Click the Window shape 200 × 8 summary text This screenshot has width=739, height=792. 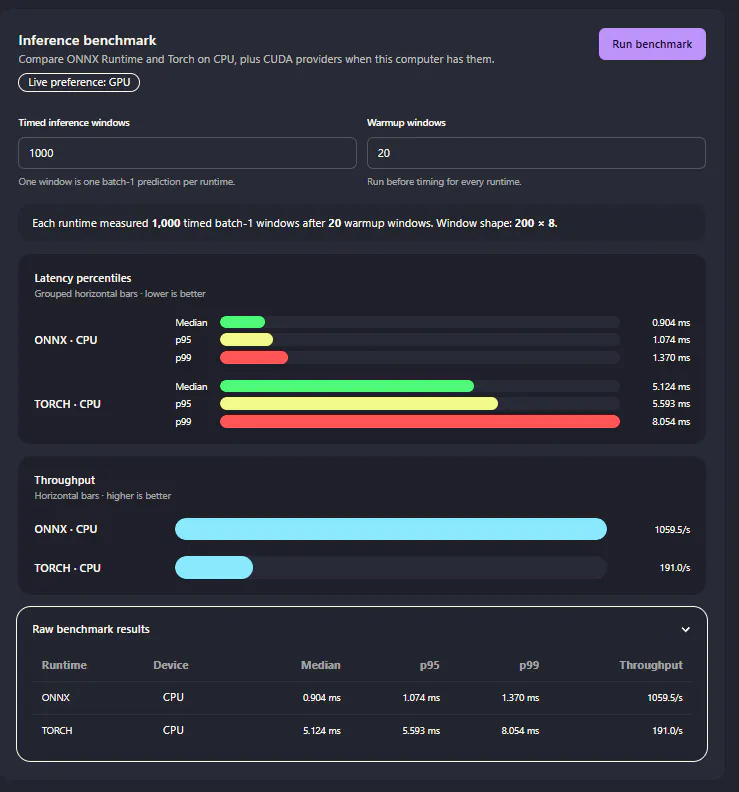pos(497,223)
